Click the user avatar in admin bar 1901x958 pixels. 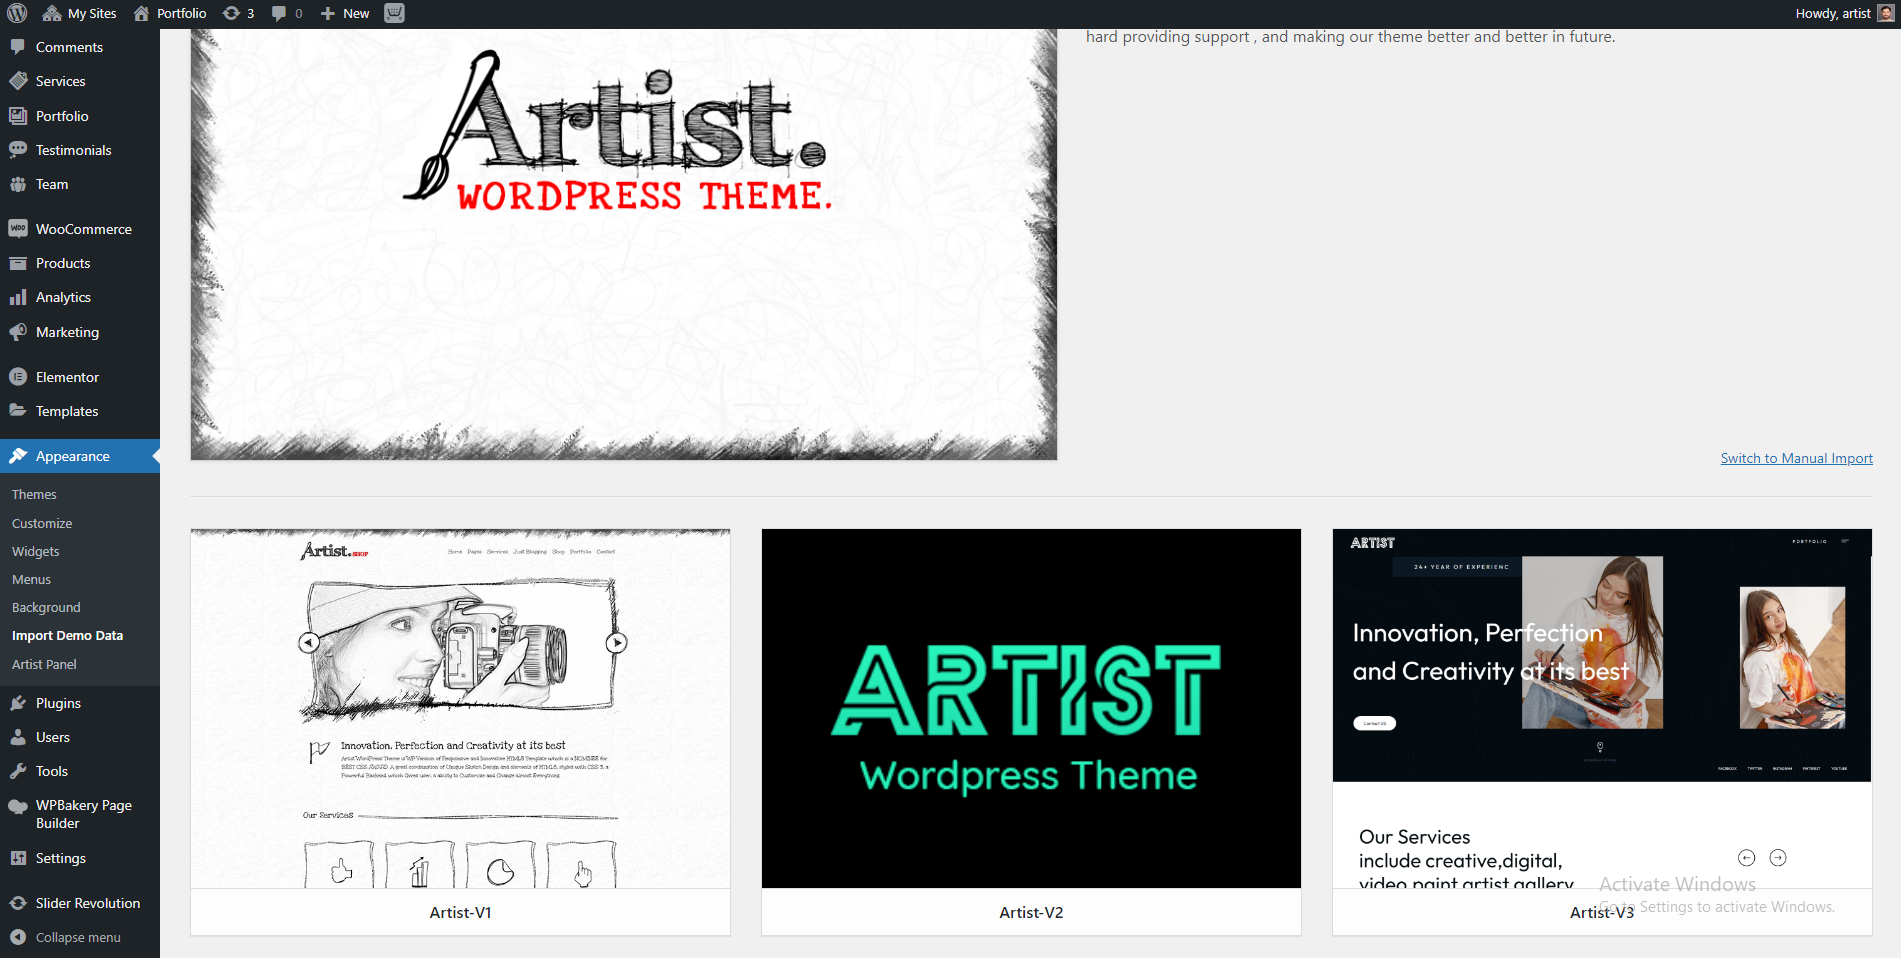[1886, 13]
